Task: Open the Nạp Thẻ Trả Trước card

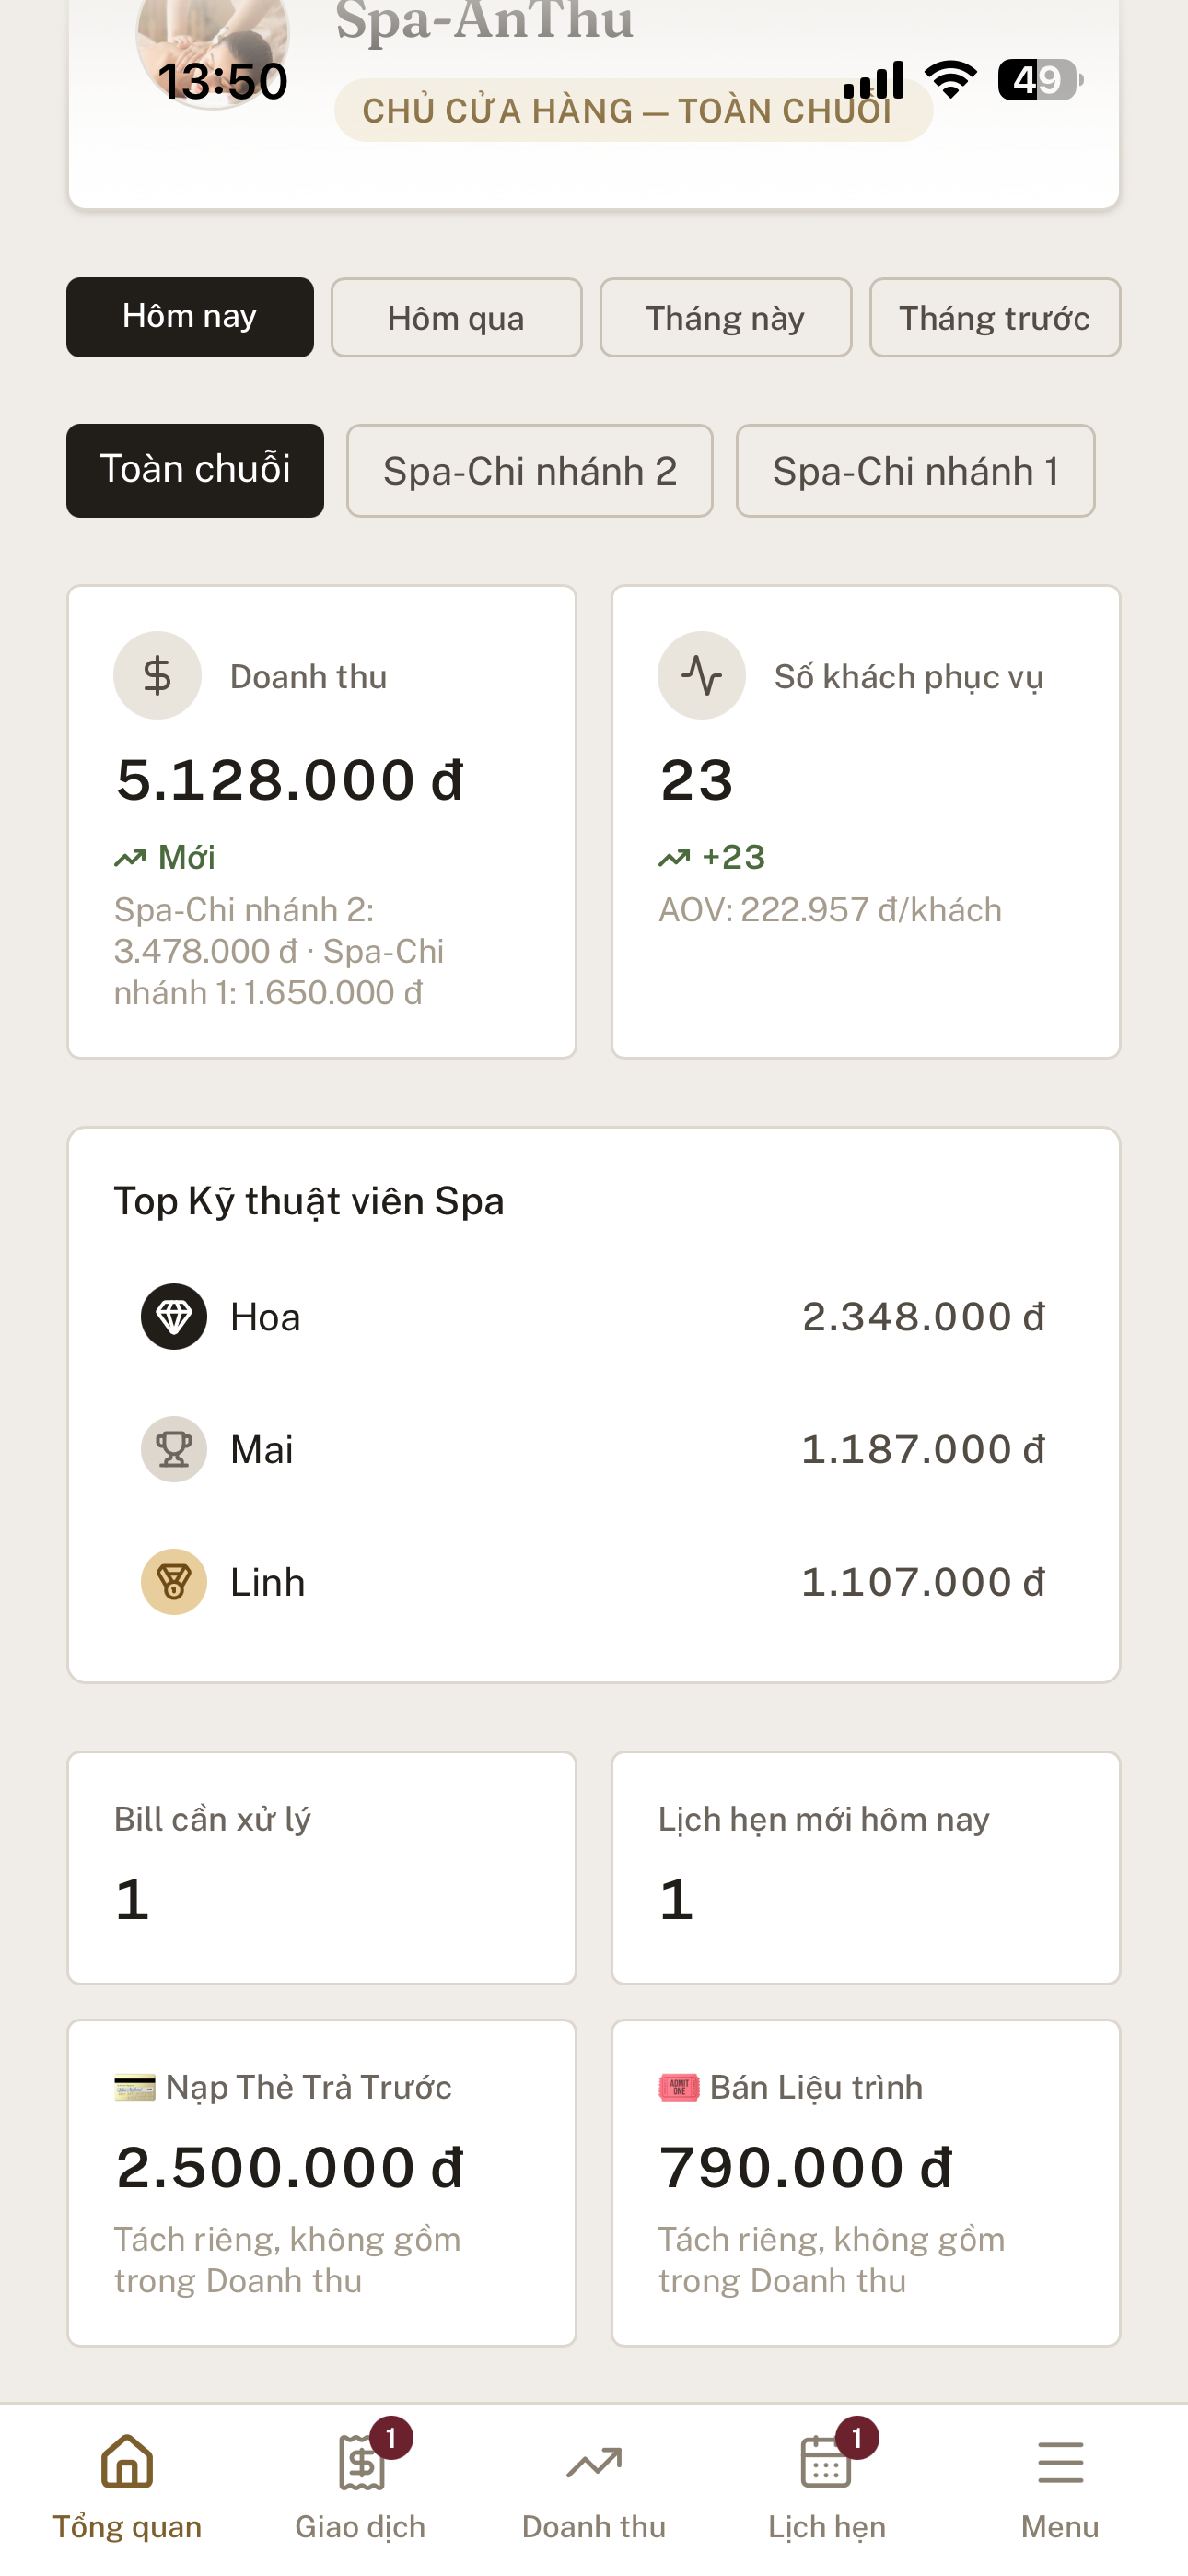Action: 322,2182
